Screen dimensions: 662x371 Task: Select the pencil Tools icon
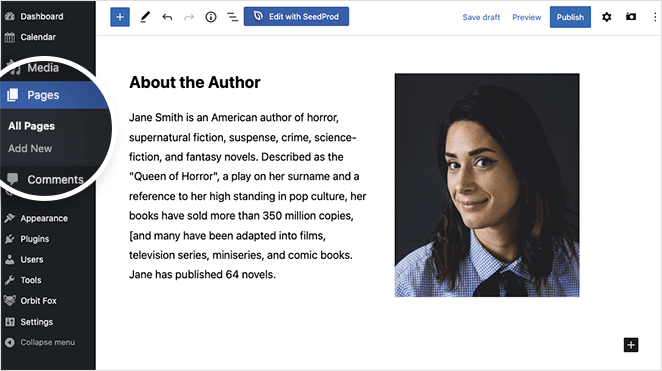click(145, 17)
